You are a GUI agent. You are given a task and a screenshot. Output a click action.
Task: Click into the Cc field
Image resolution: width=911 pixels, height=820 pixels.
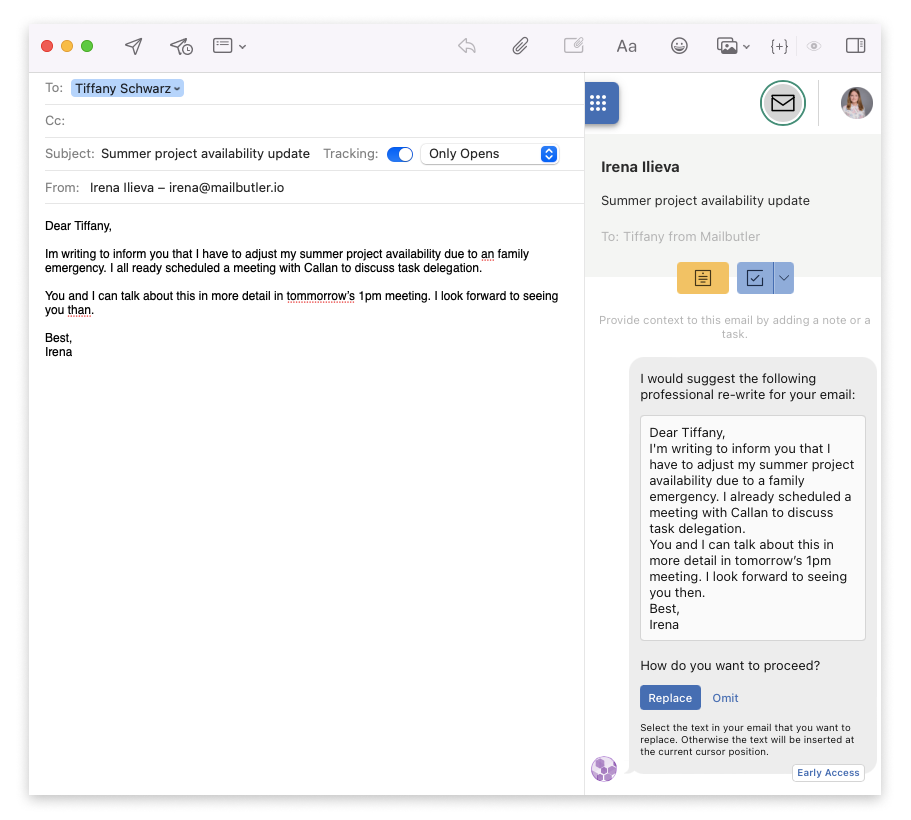314,121
